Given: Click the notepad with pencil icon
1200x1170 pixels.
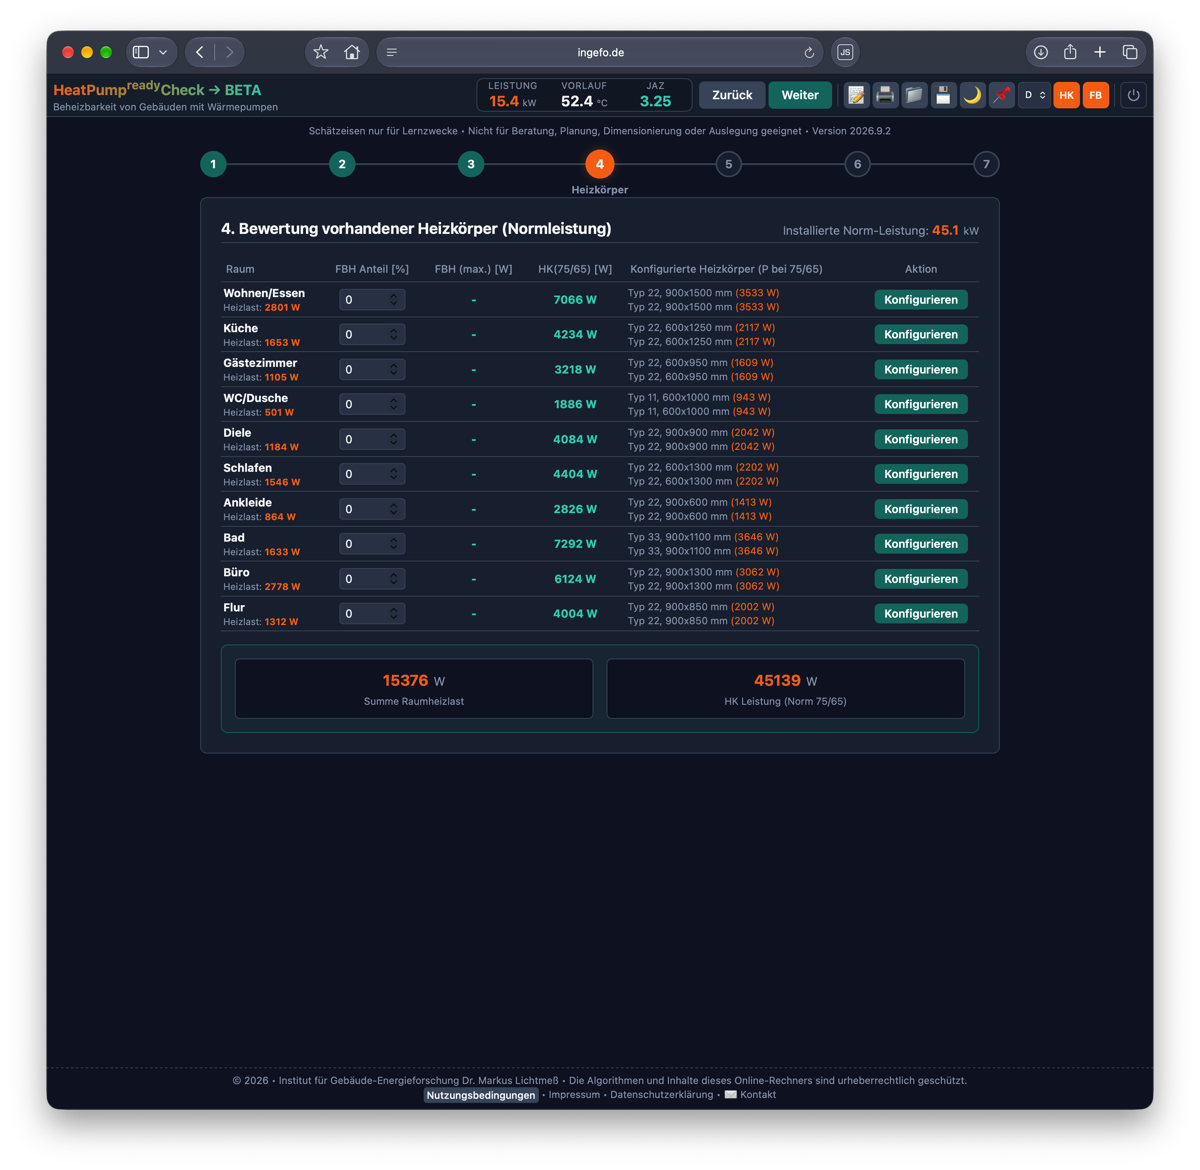Looking at the screenshot, I should (856, 95).
